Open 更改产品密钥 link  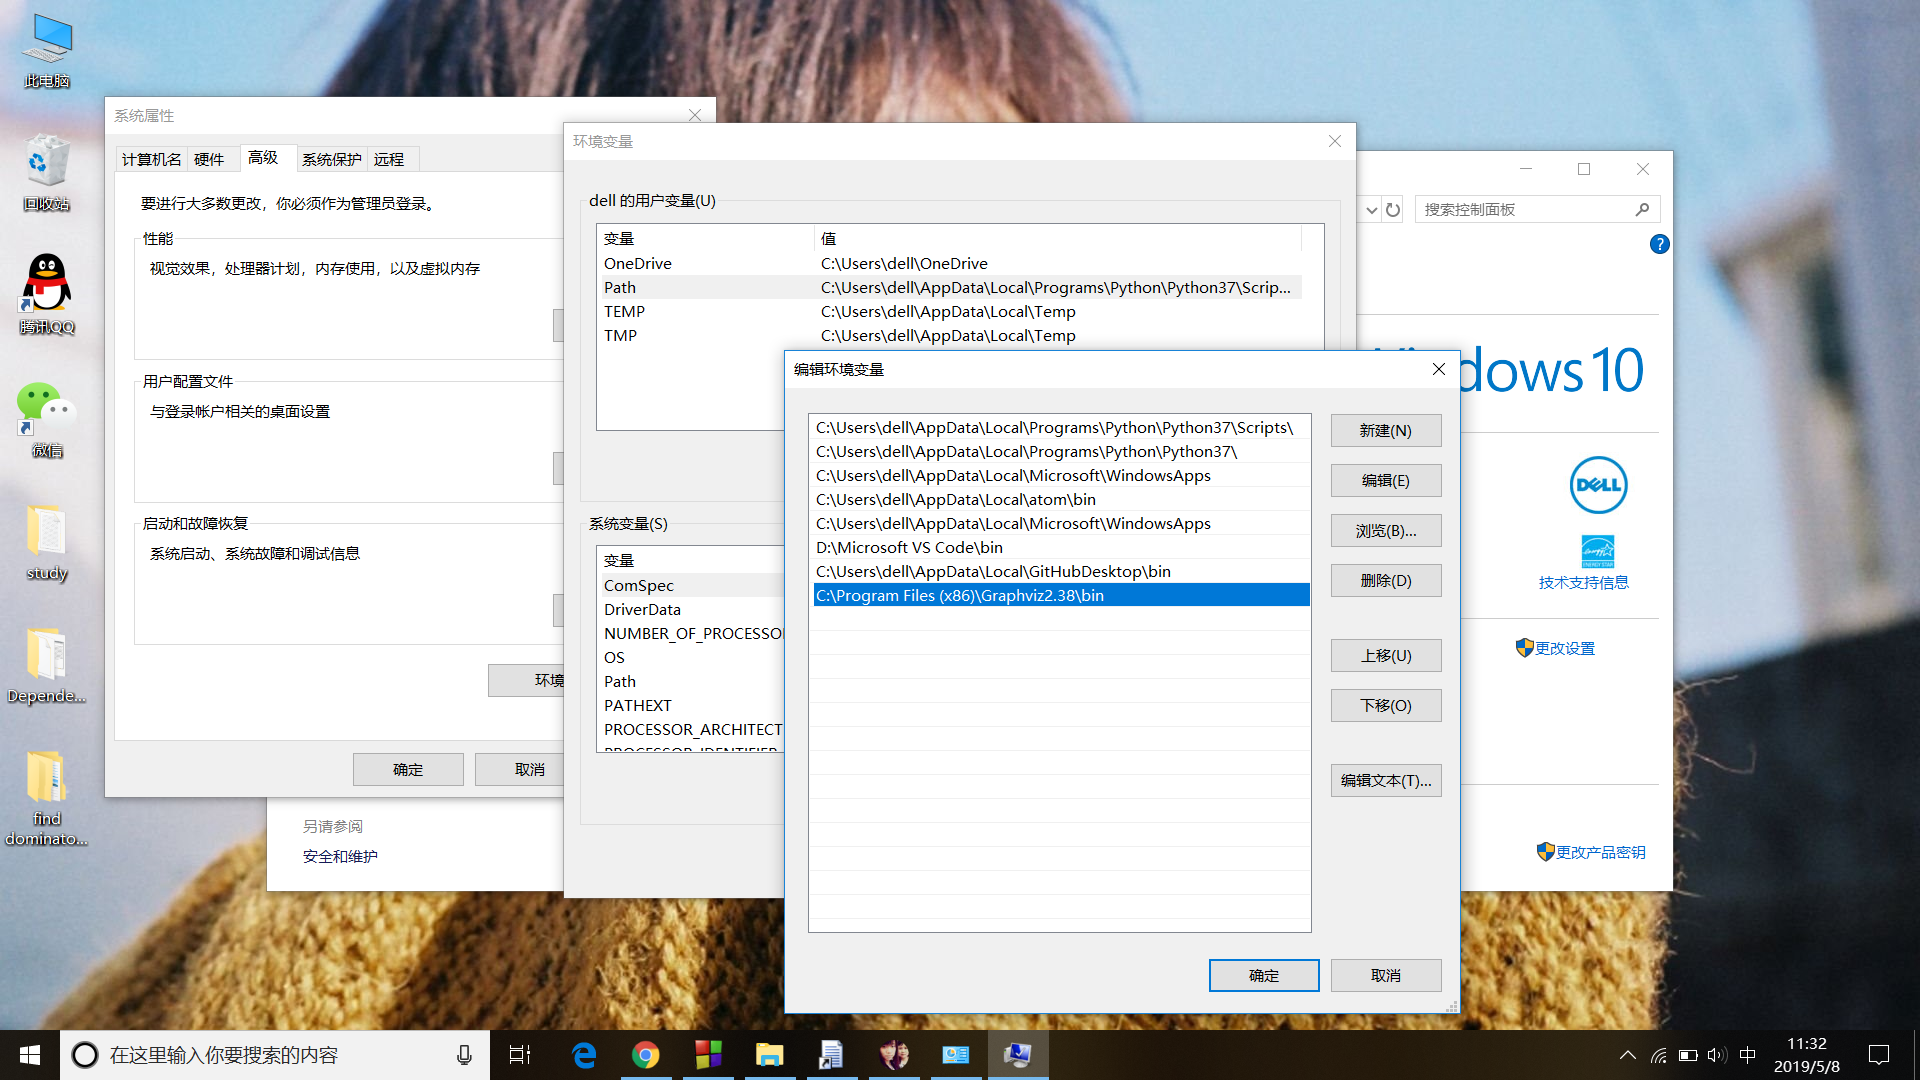coord(1600,852)
